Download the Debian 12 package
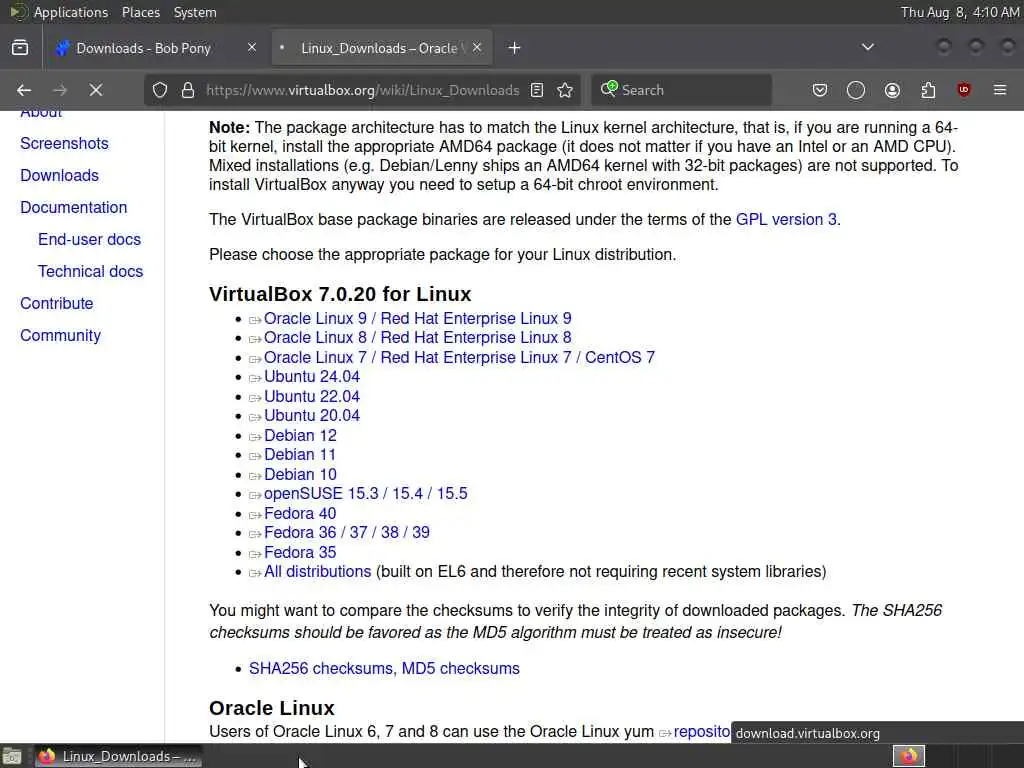The height and width of the screenshot is (768, 1024). [300, 436]
